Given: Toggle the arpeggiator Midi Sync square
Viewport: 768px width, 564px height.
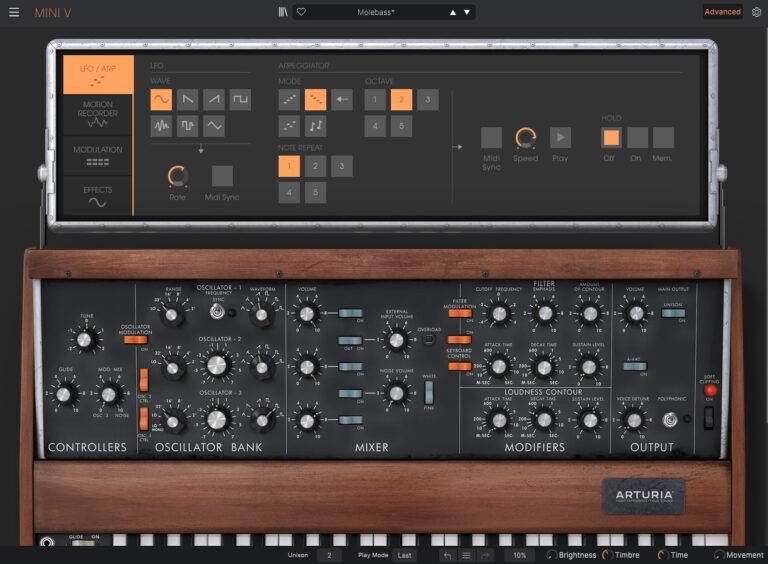Looking at the screenshot, I should [x=491, y=138].
